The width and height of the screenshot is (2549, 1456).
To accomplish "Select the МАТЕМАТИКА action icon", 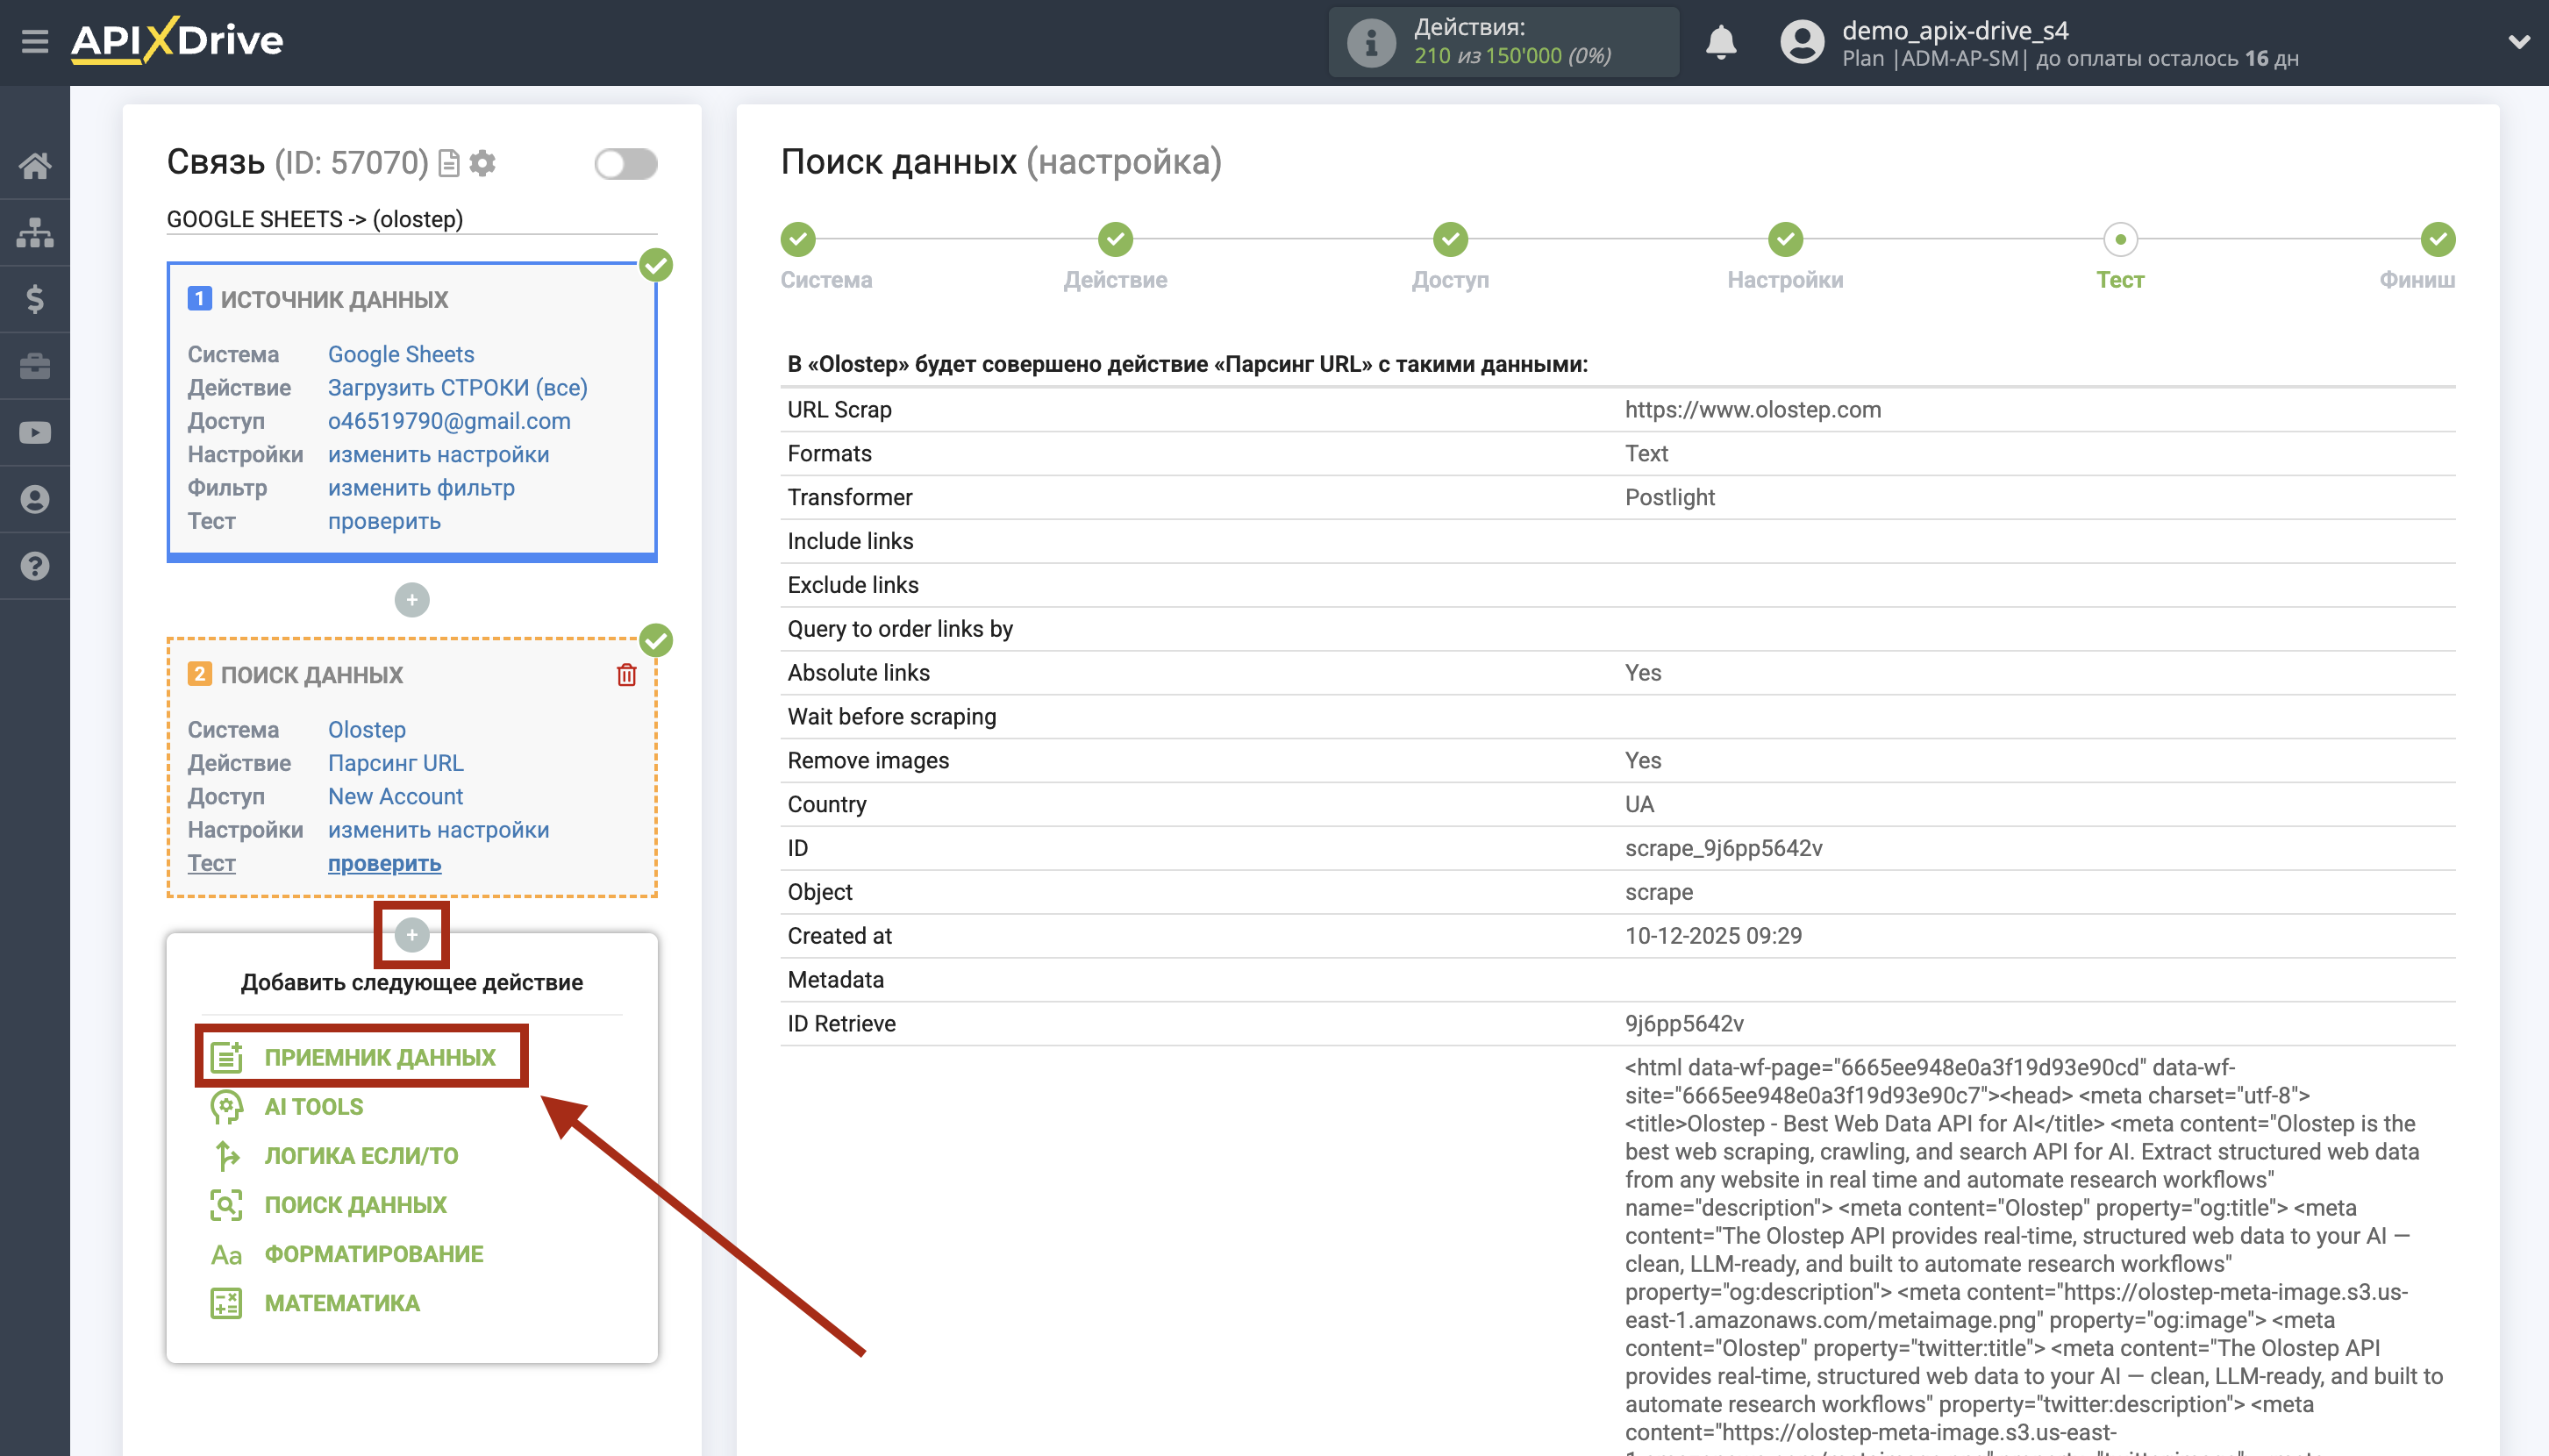I will point(226,1302).
